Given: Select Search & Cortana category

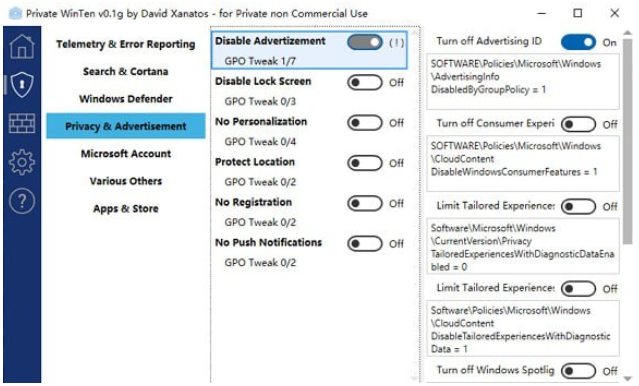Looking at the screenshot, I should (x=126, y=71).
